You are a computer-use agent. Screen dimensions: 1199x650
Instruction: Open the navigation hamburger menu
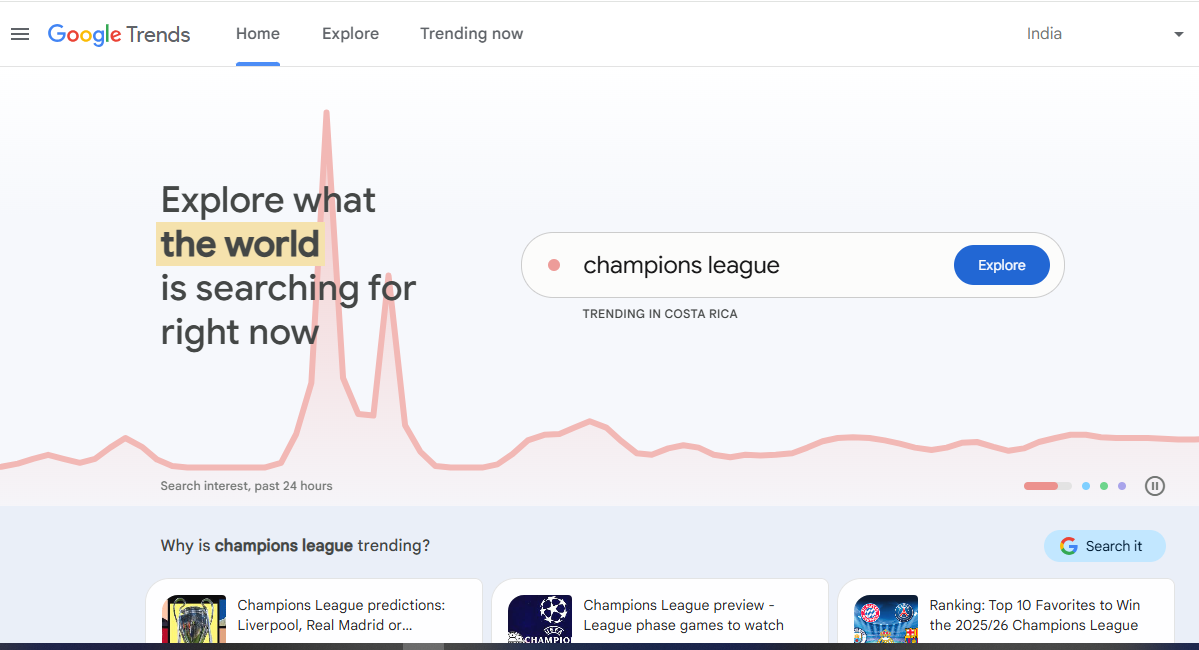(20, 33)
